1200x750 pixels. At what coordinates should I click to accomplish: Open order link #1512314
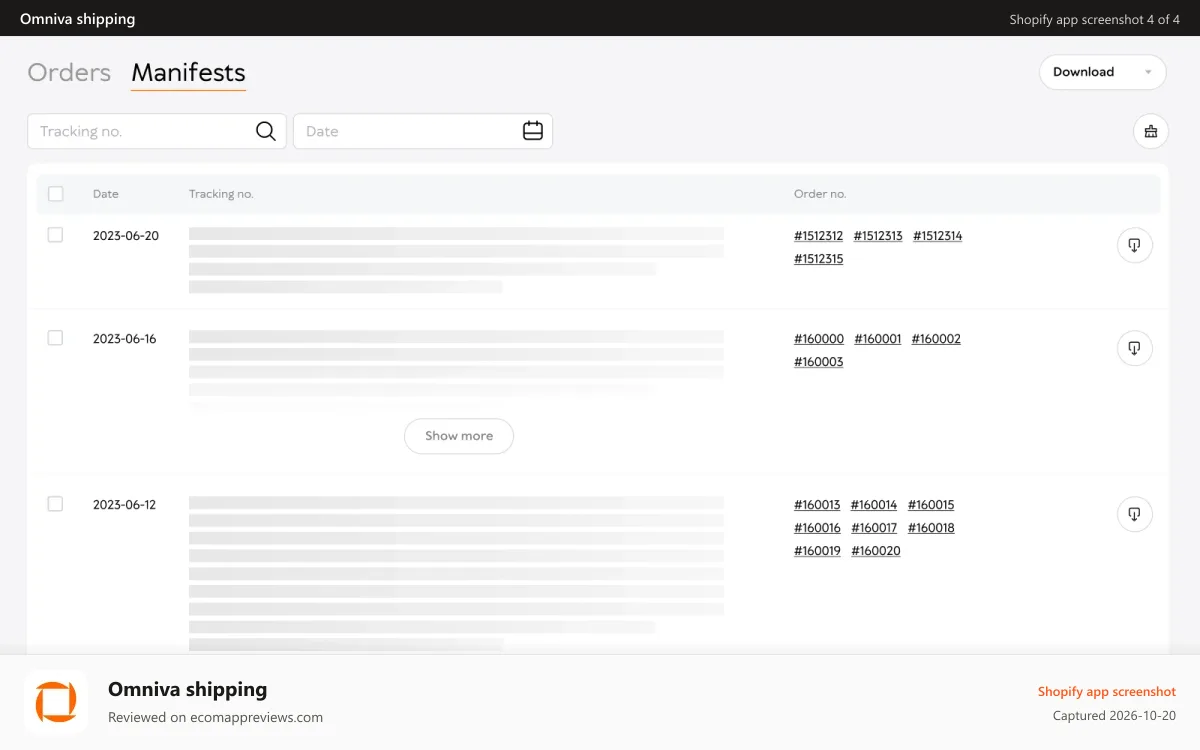click(x=938, y=236)
